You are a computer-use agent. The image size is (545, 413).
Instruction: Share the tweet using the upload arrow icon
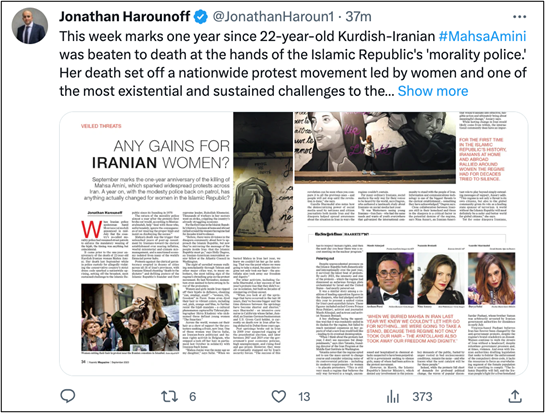pyautogui.click(x=515, y=396)
